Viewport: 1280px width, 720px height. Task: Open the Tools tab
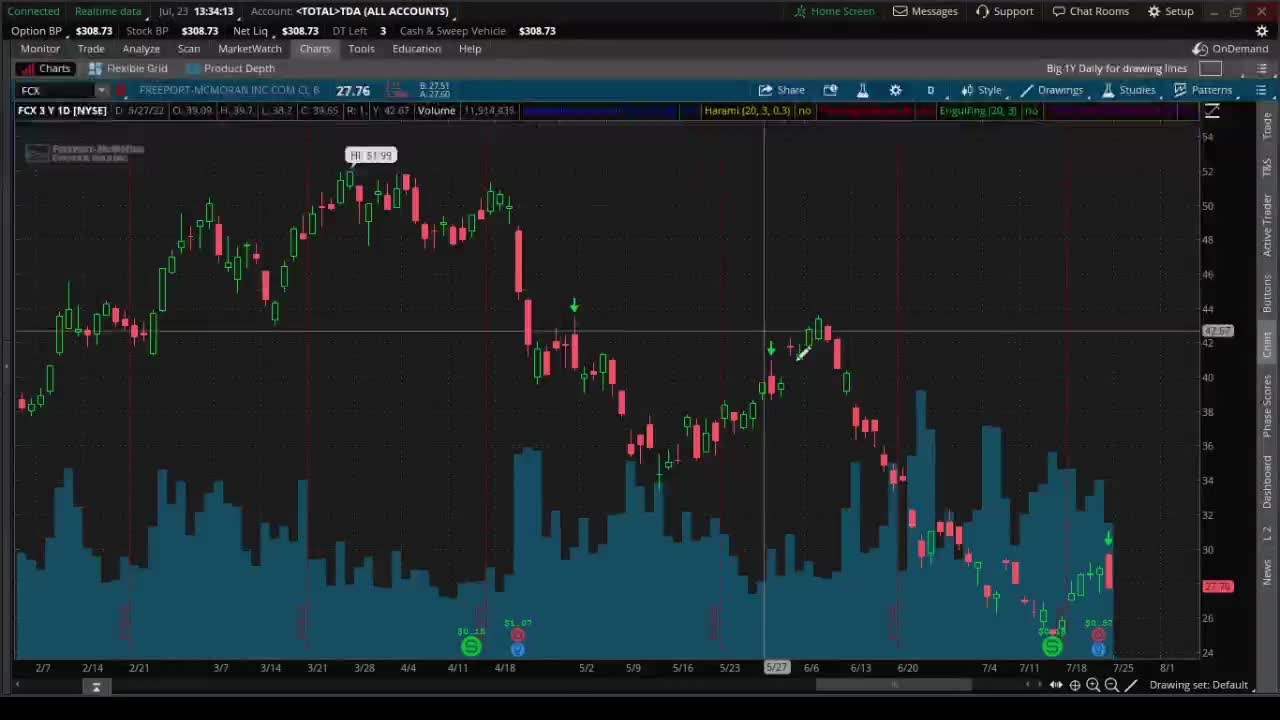[361, 49]
